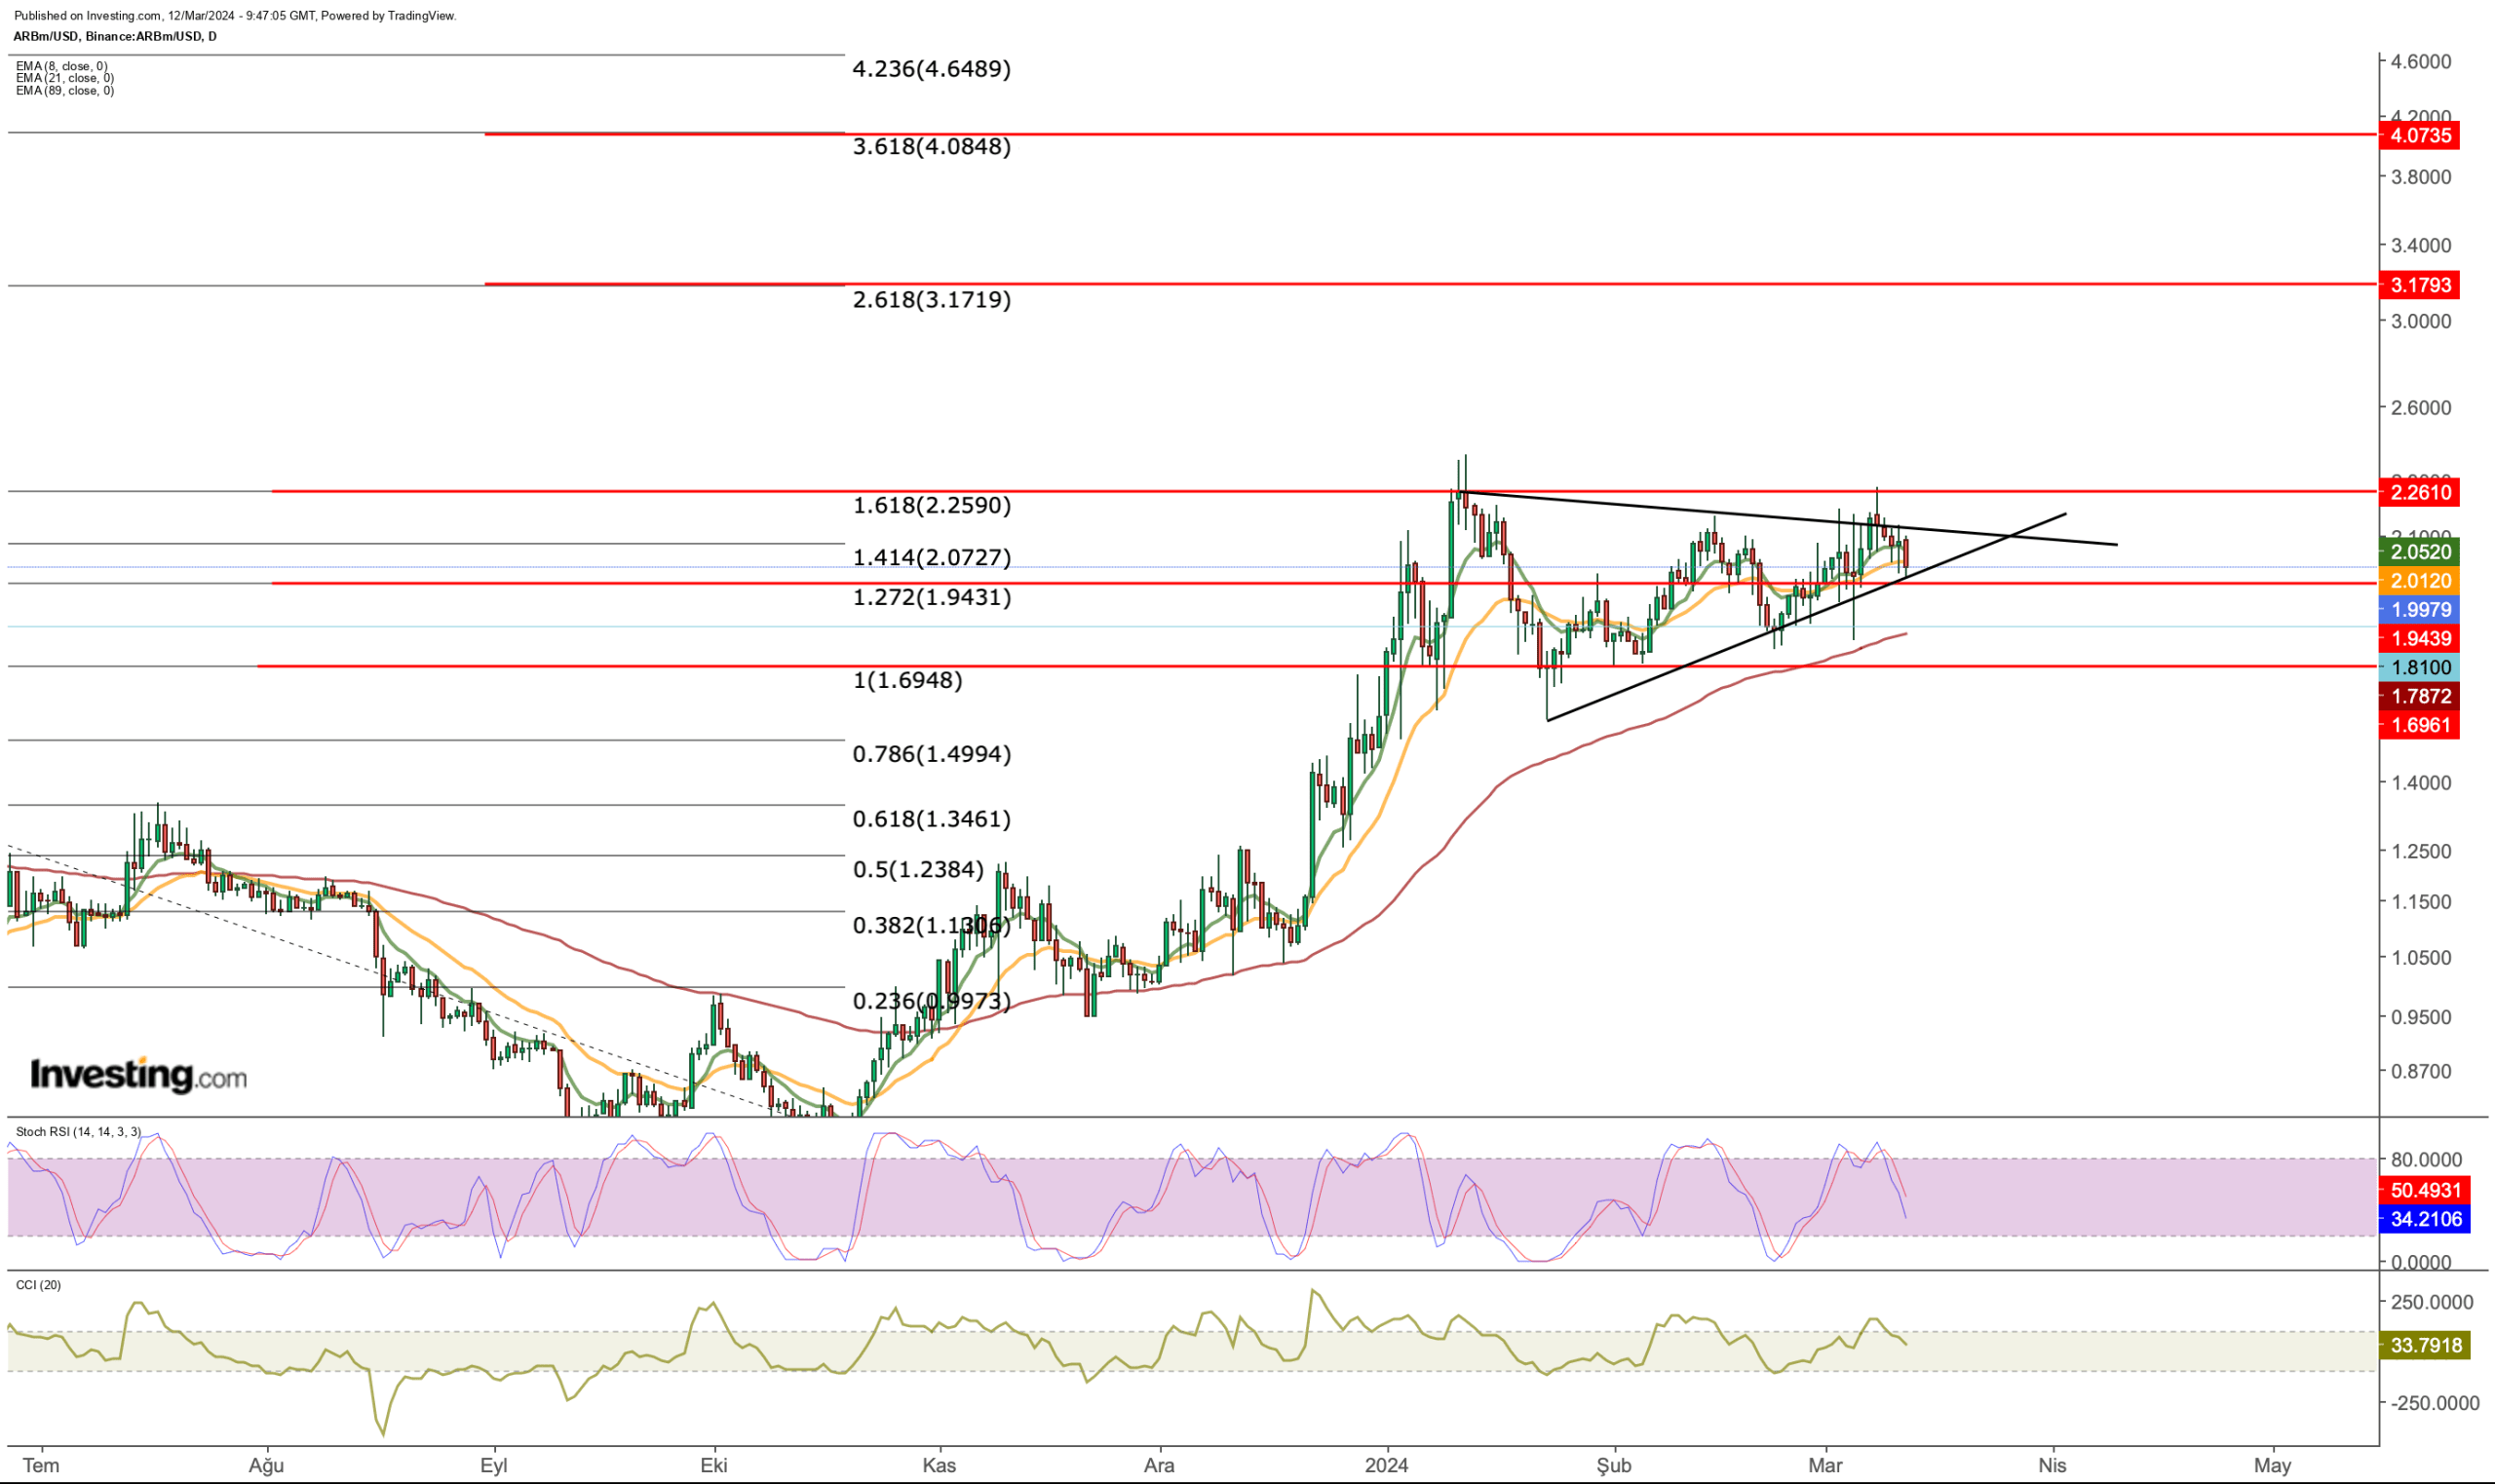This screenshot has height=1484, width=2495.
Task: Select the green 2.0520 price tag
Action: pyautogui.click(x=2420, y=551)
